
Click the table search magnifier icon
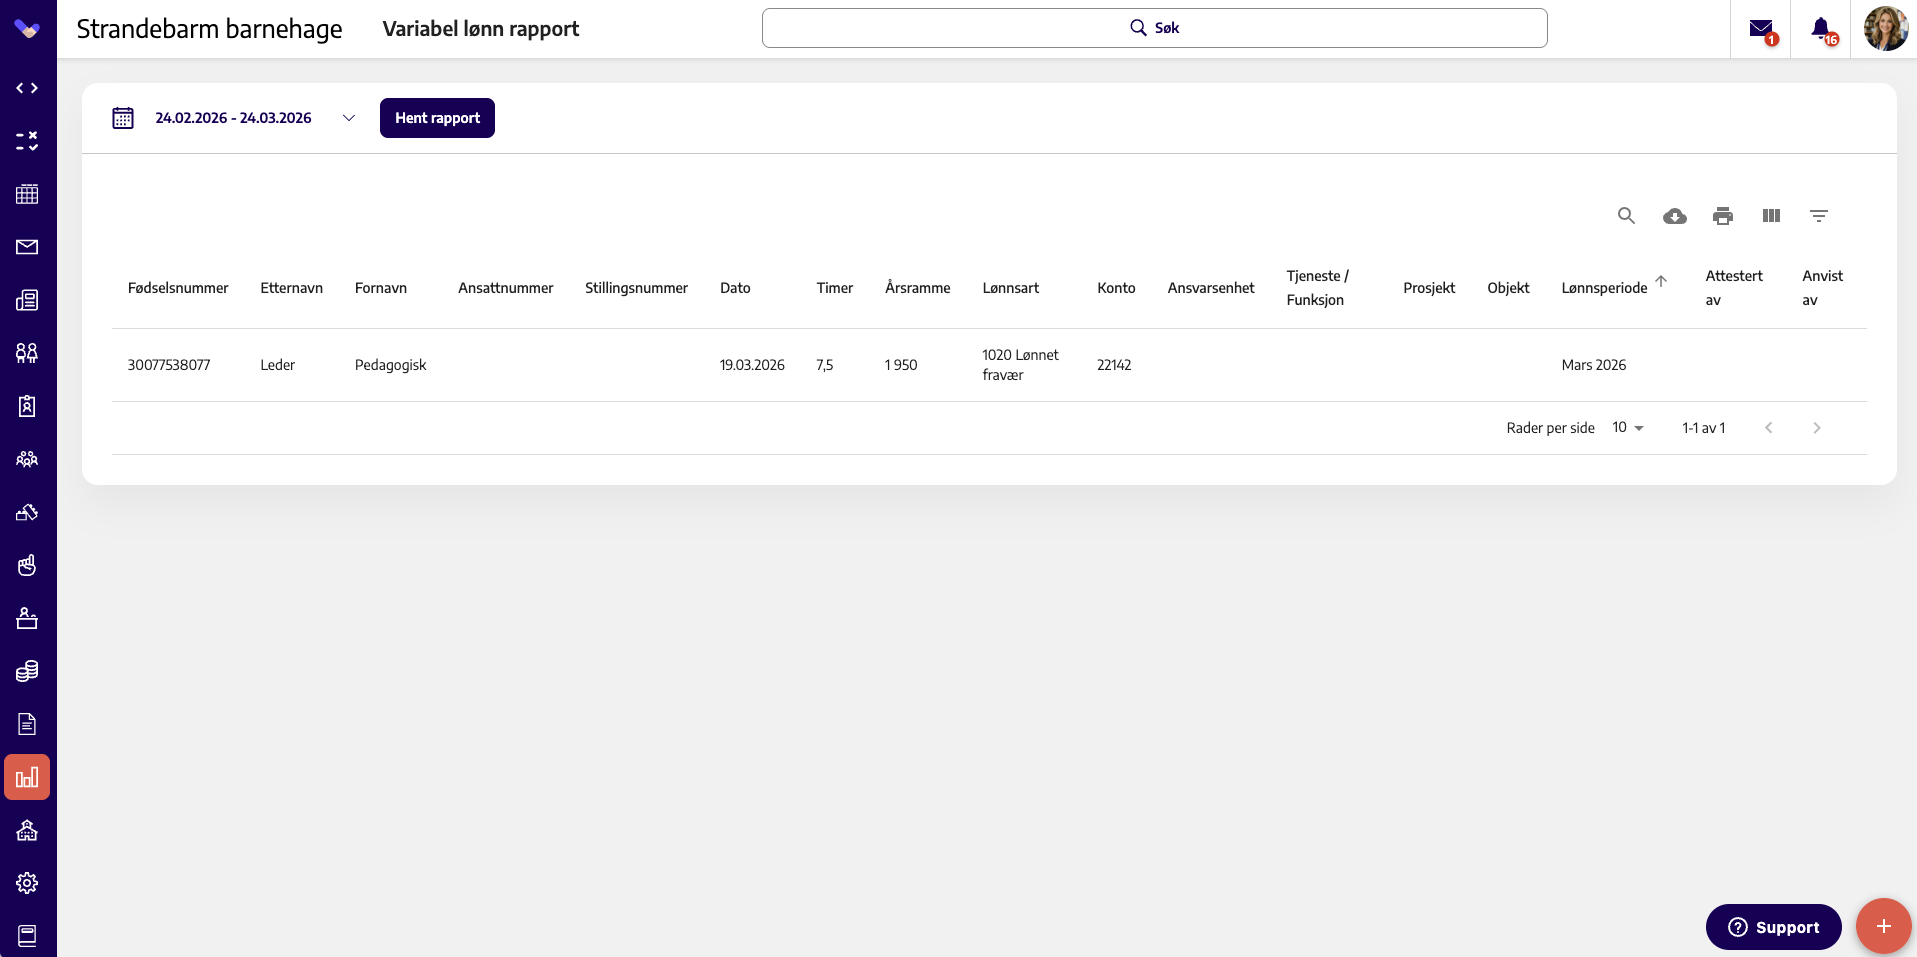pos(1627,216)
